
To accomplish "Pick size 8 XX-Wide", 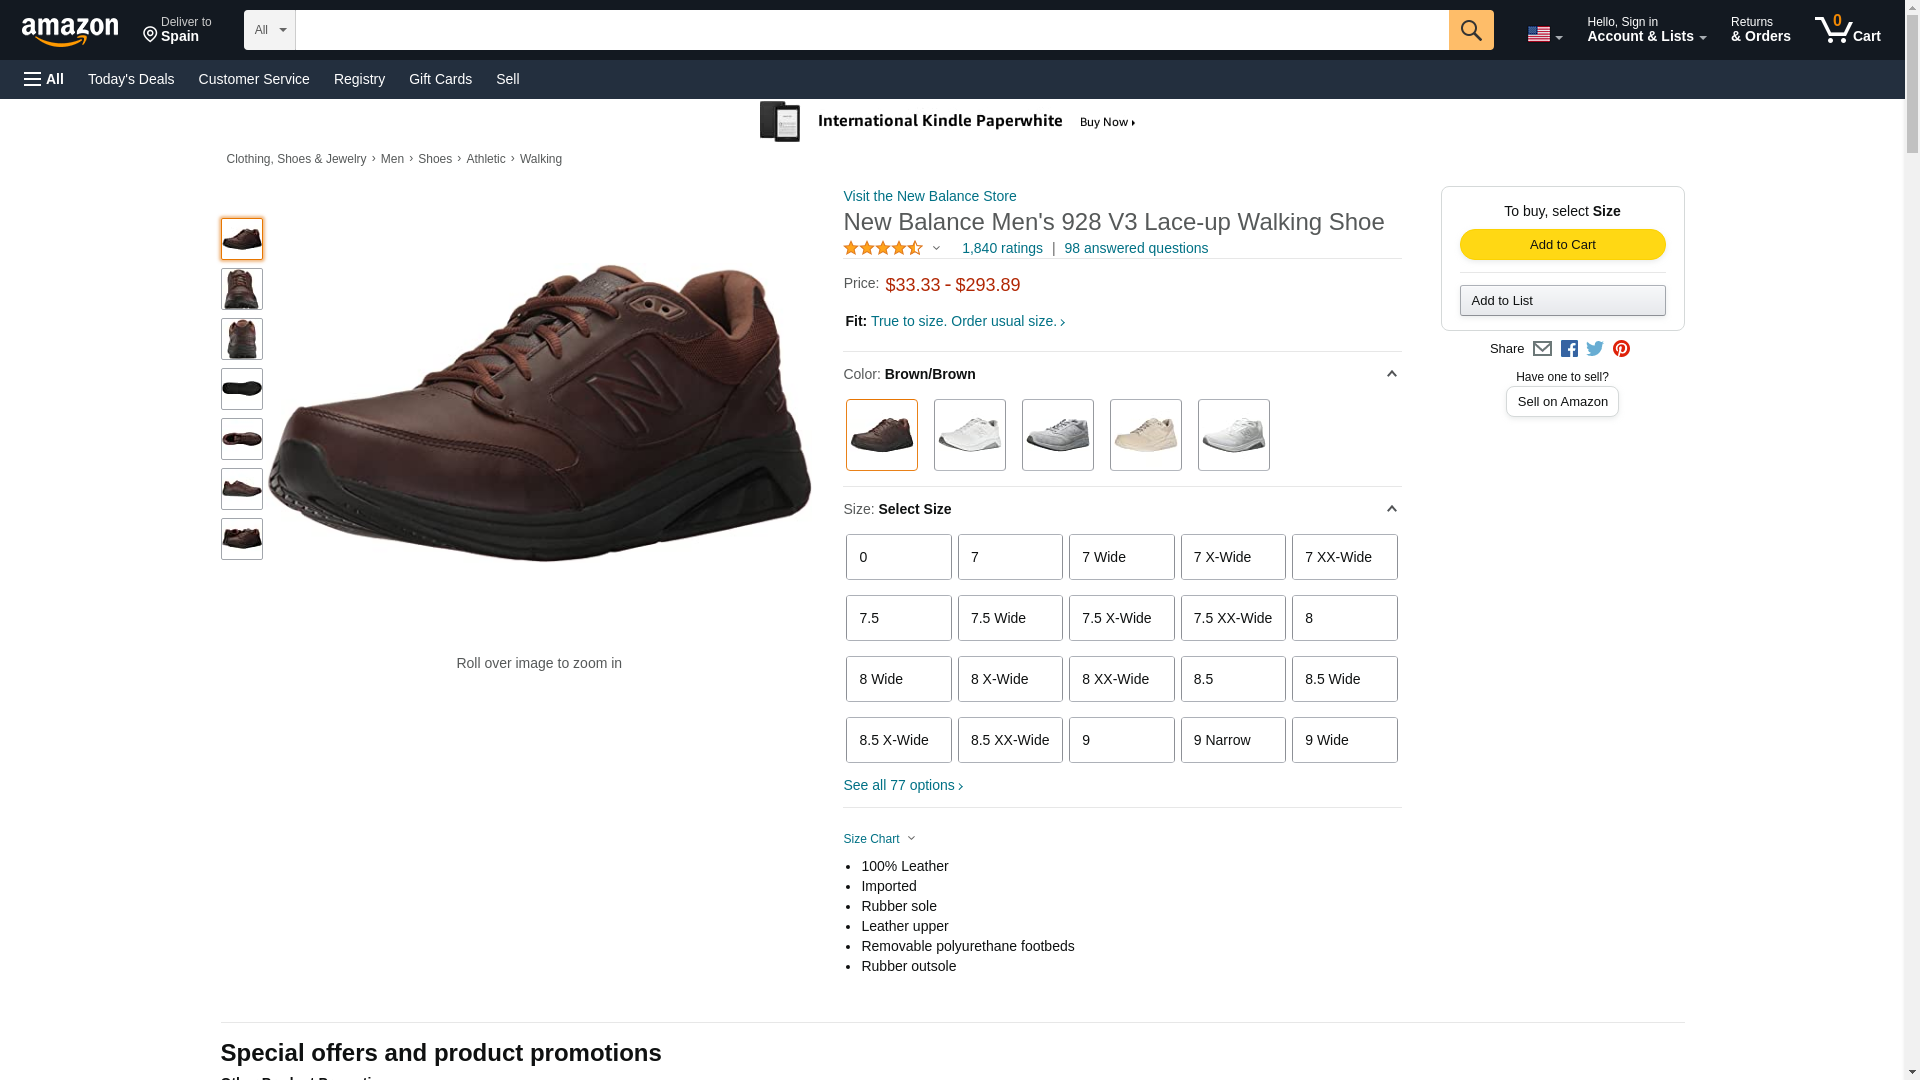I will click(1121, 679).
